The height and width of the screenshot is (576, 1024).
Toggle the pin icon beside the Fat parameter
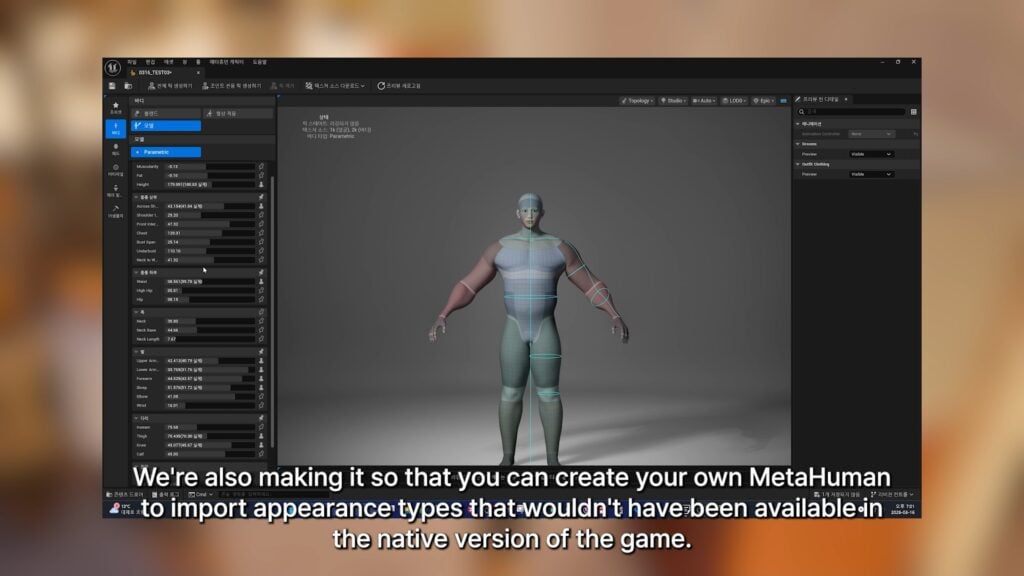tap(260, 175)
